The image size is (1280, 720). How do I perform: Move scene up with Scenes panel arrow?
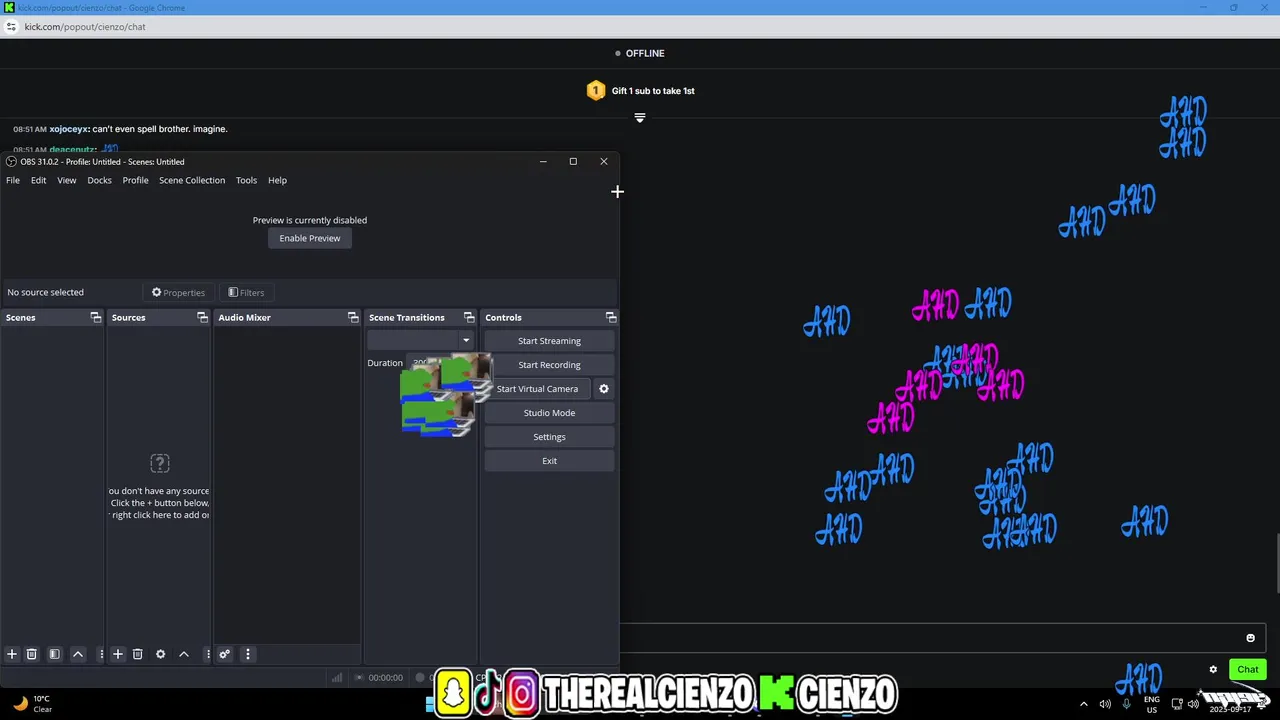pyautogui.click(x=78, y=654)
